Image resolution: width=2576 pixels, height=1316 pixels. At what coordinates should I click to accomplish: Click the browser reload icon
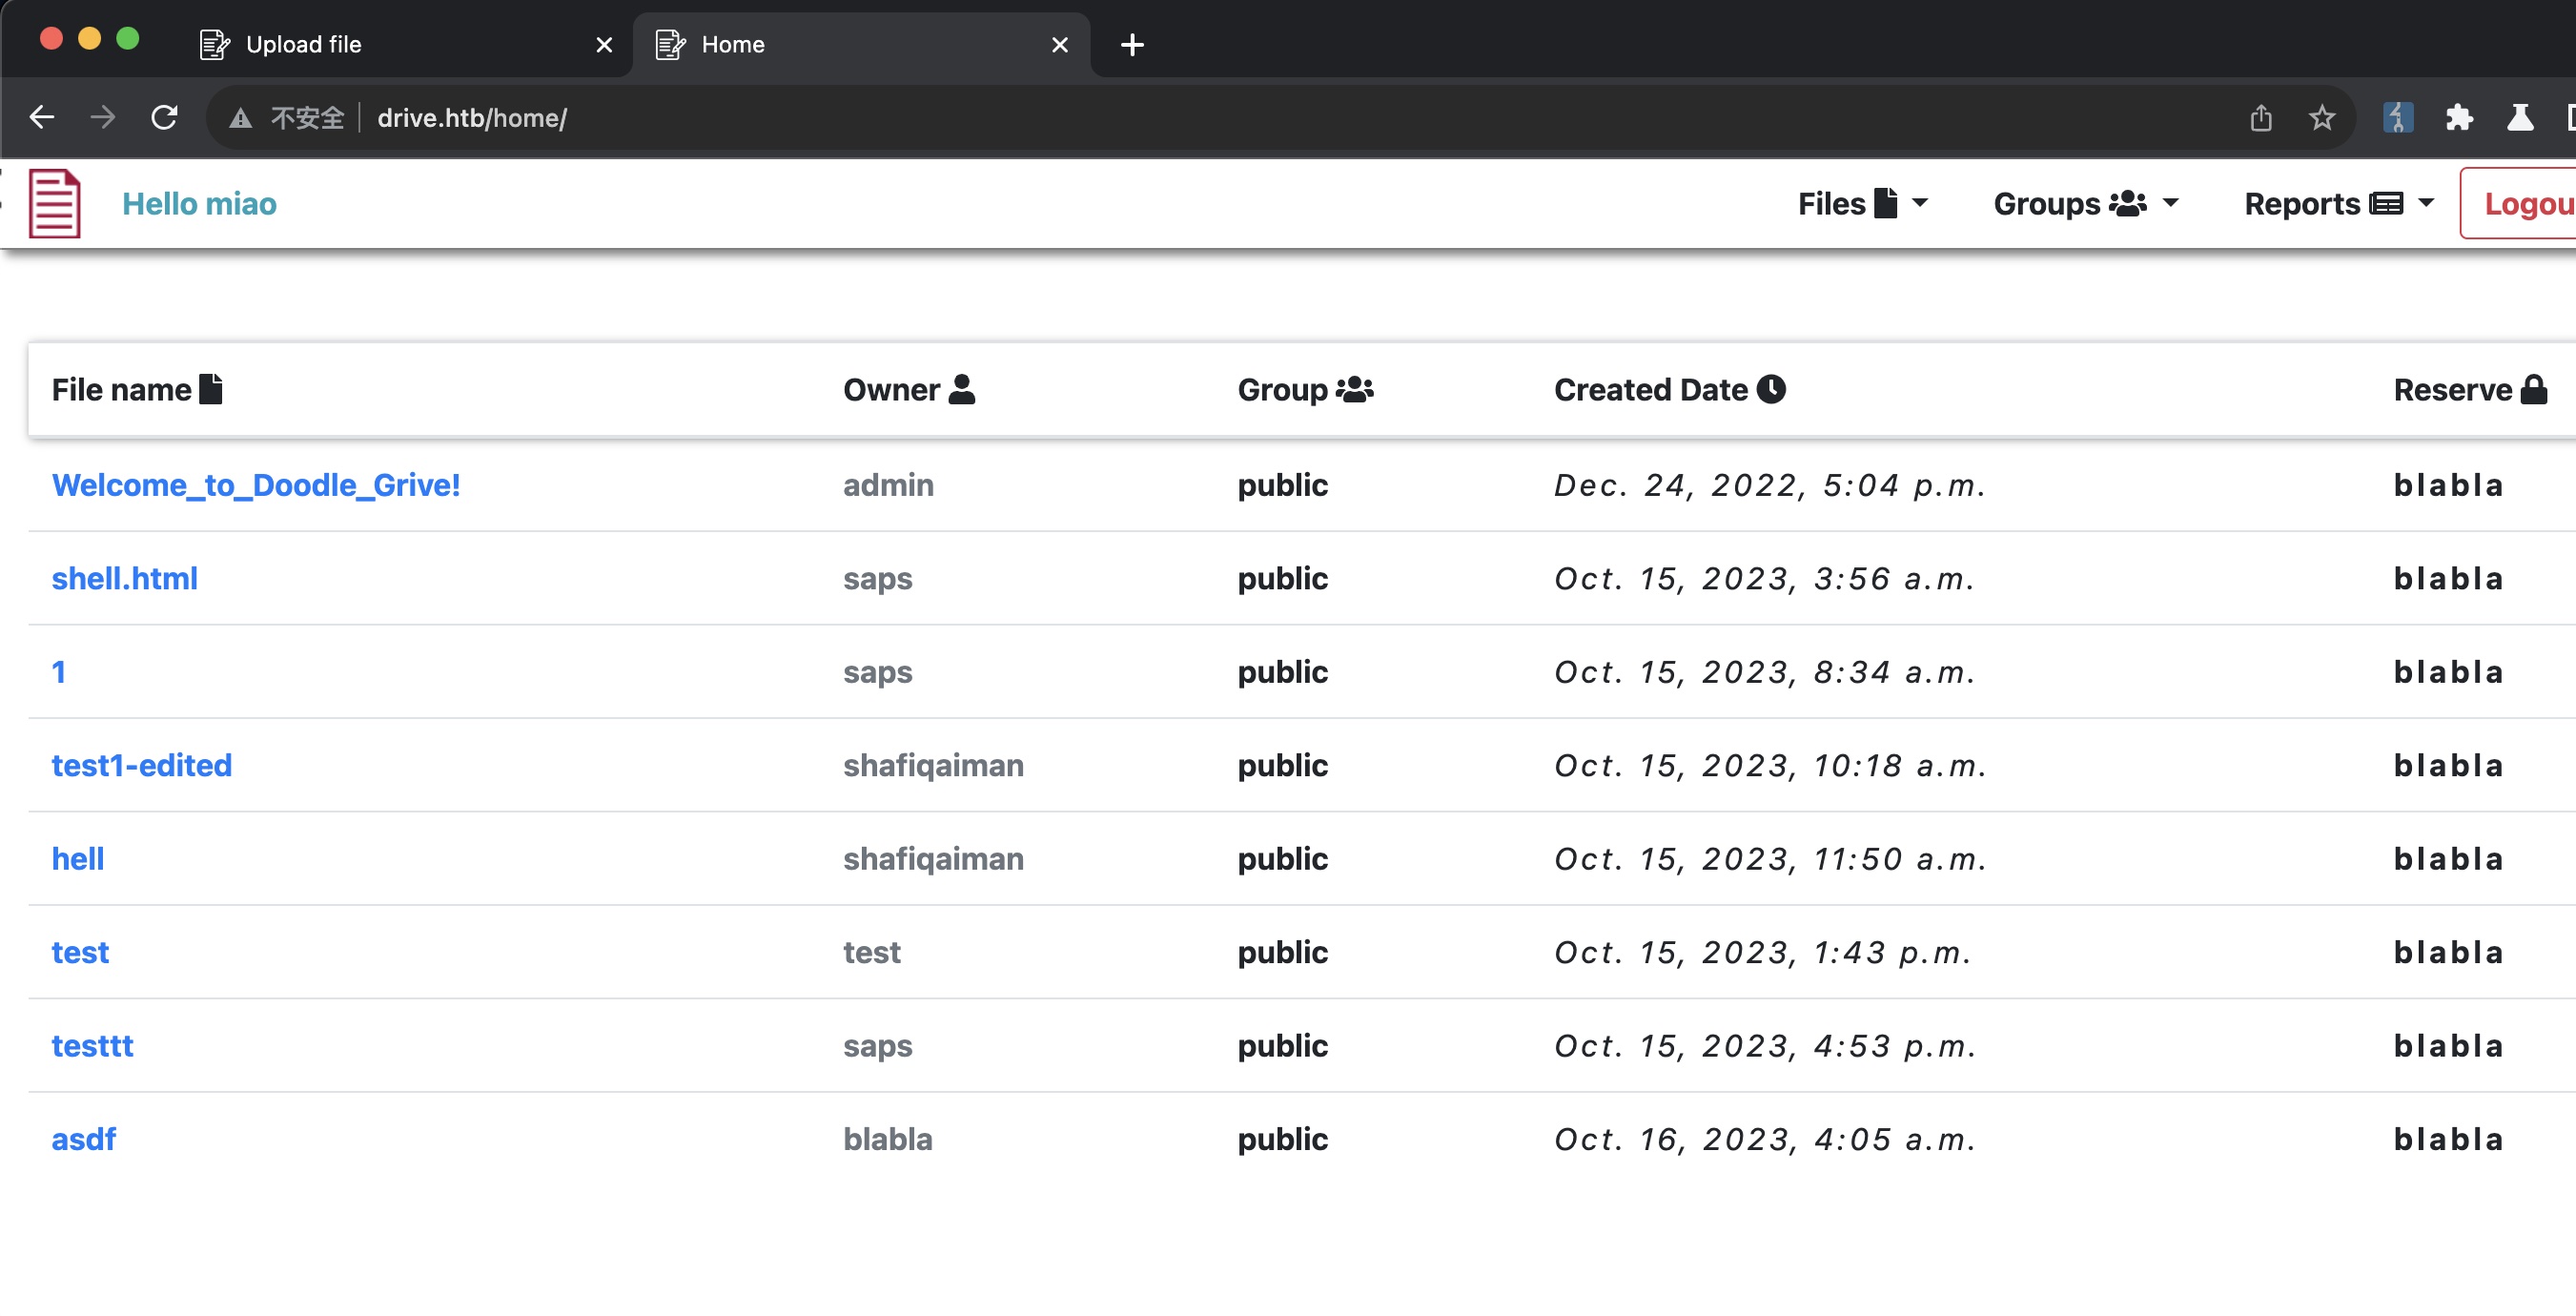tap(165, 118)
